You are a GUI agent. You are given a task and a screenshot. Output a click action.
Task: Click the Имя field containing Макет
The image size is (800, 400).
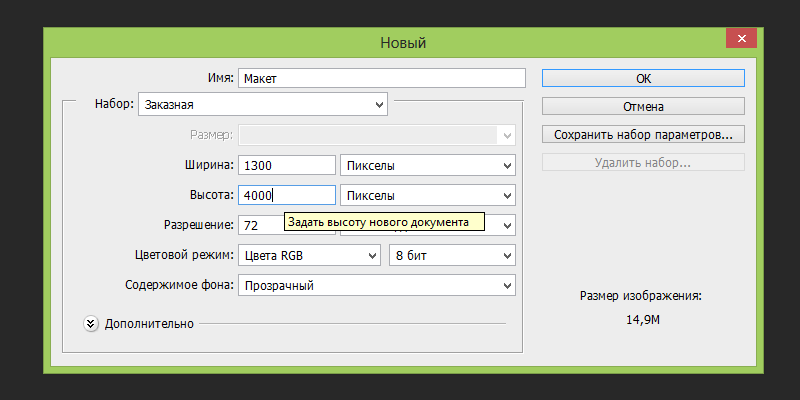coord(381,78)
